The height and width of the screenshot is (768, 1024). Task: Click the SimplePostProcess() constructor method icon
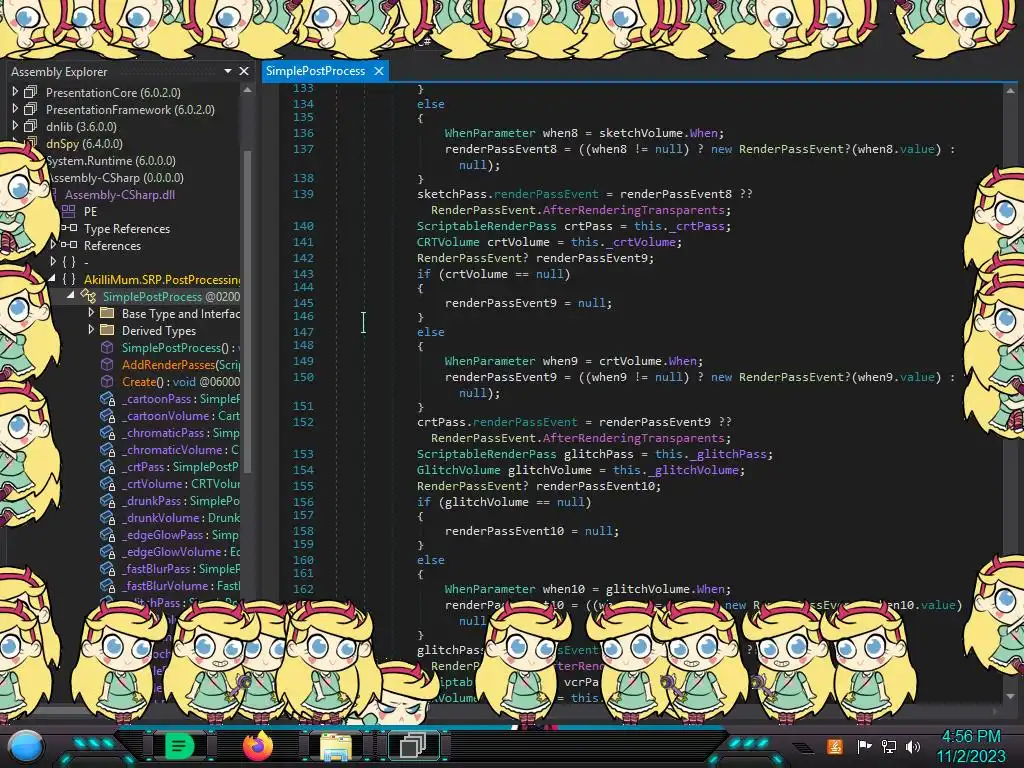pyautogui.click(x=107, y=347)
